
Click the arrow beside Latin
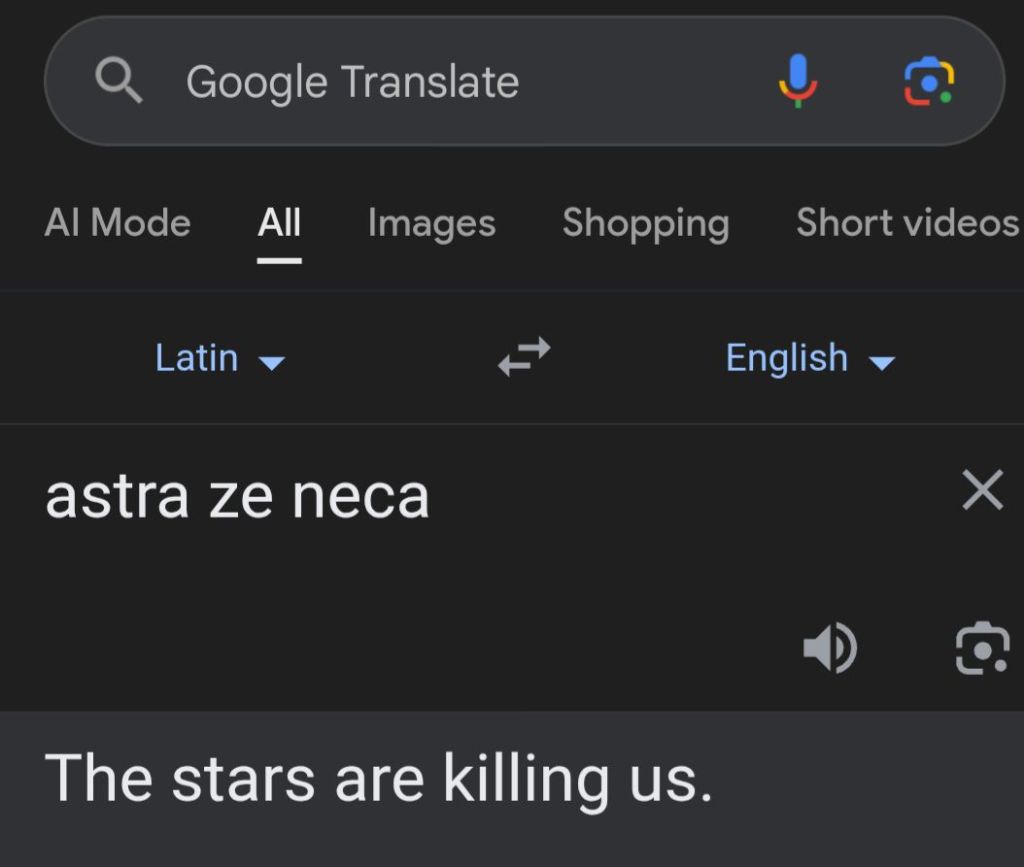[272, 362]
